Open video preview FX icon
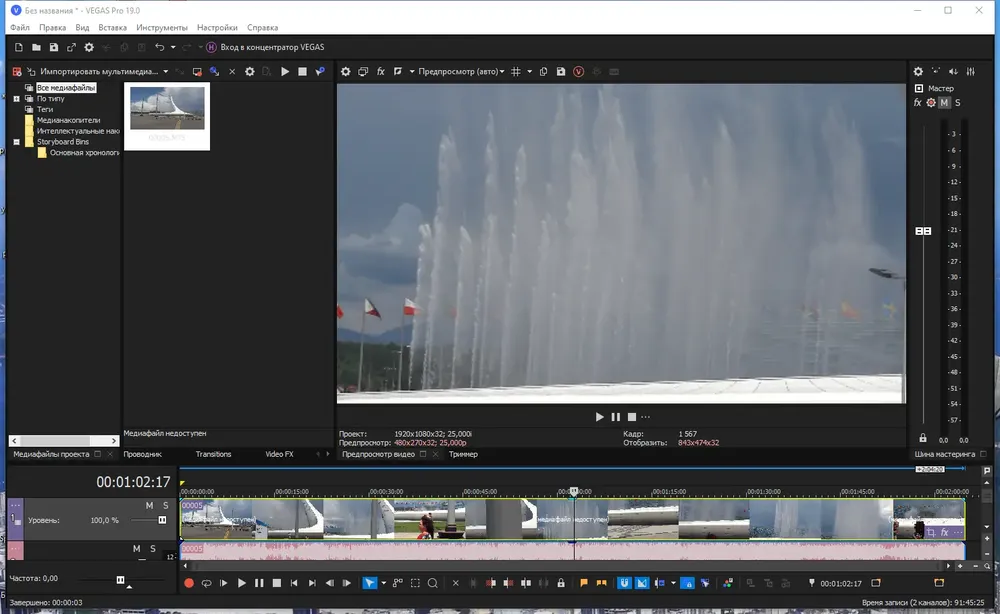 click(381, 71)
